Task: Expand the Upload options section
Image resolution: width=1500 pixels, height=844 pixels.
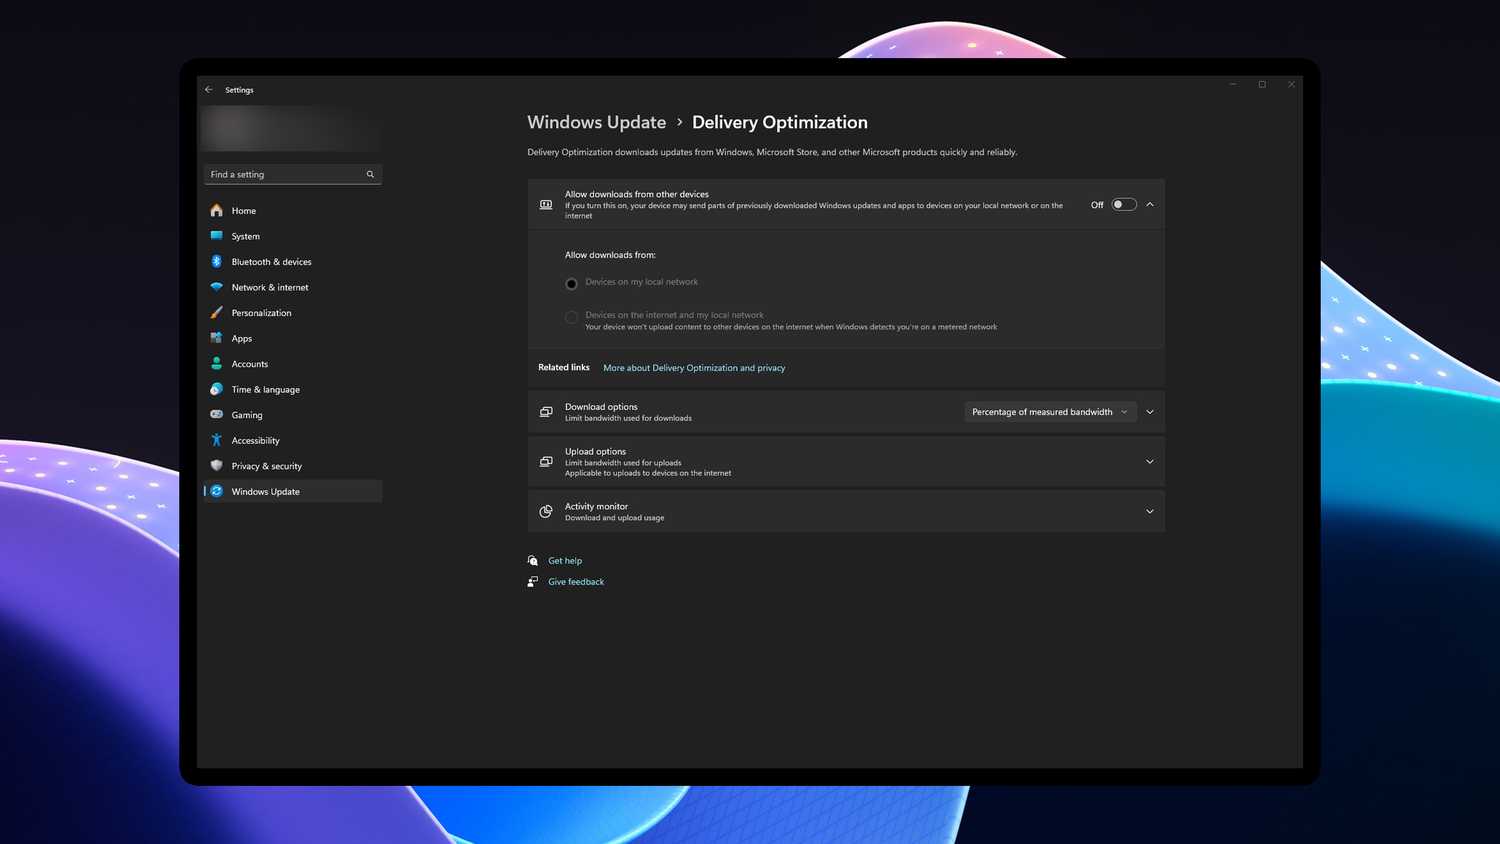Action: (x=1149, y=461)
